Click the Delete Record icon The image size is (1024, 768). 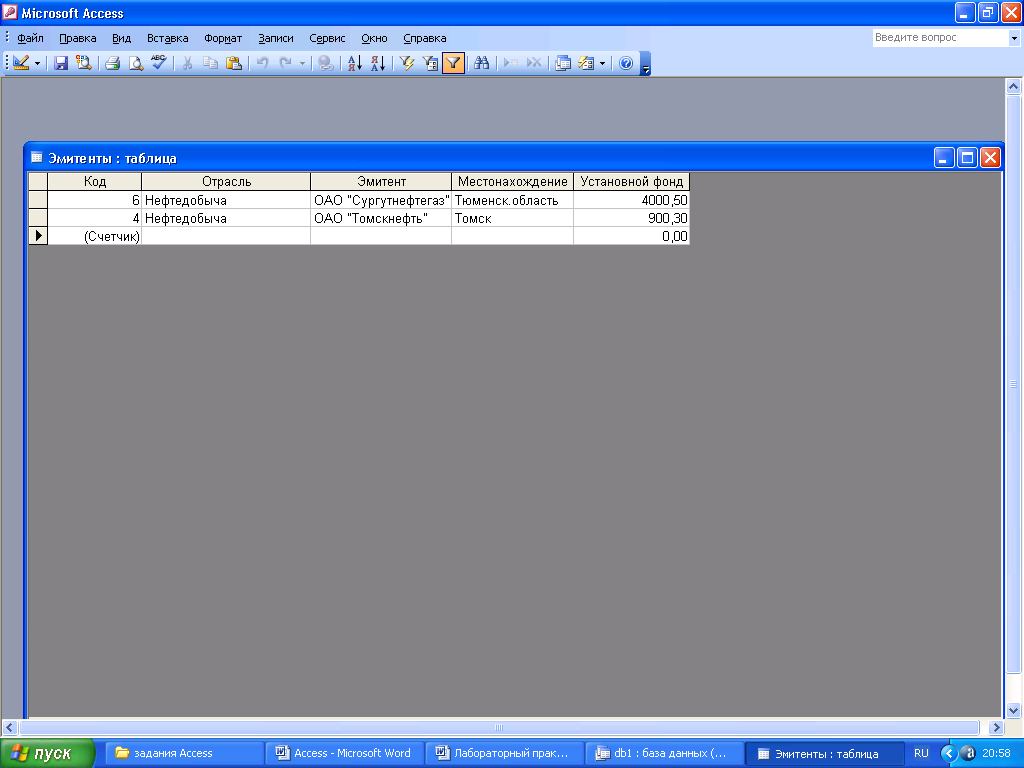pos(534,63)
